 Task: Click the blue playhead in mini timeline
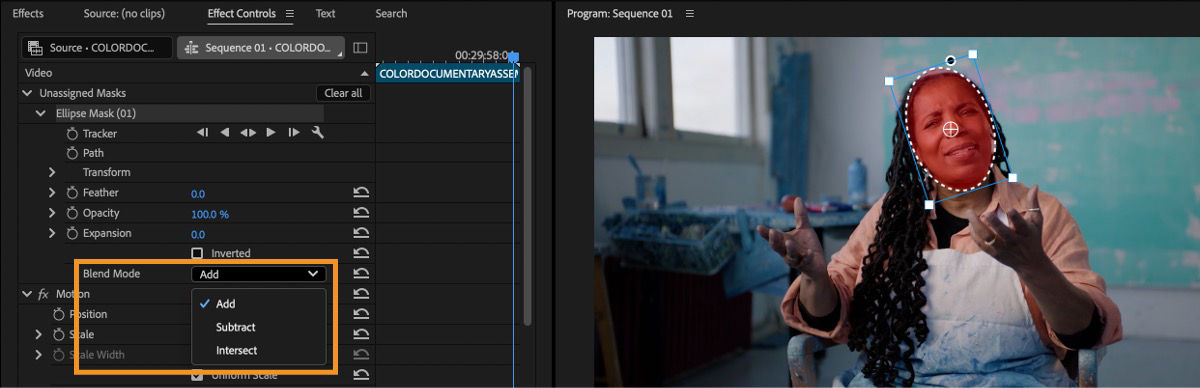pyautogui.click(x=514, y=58)
